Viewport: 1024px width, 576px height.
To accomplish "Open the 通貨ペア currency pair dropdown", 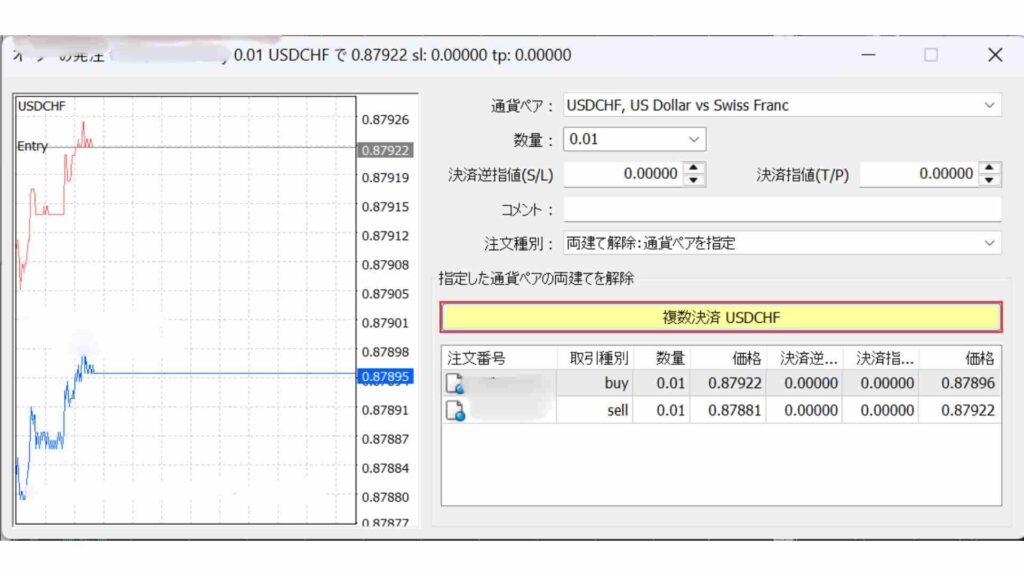I will (x=990, y=105).
